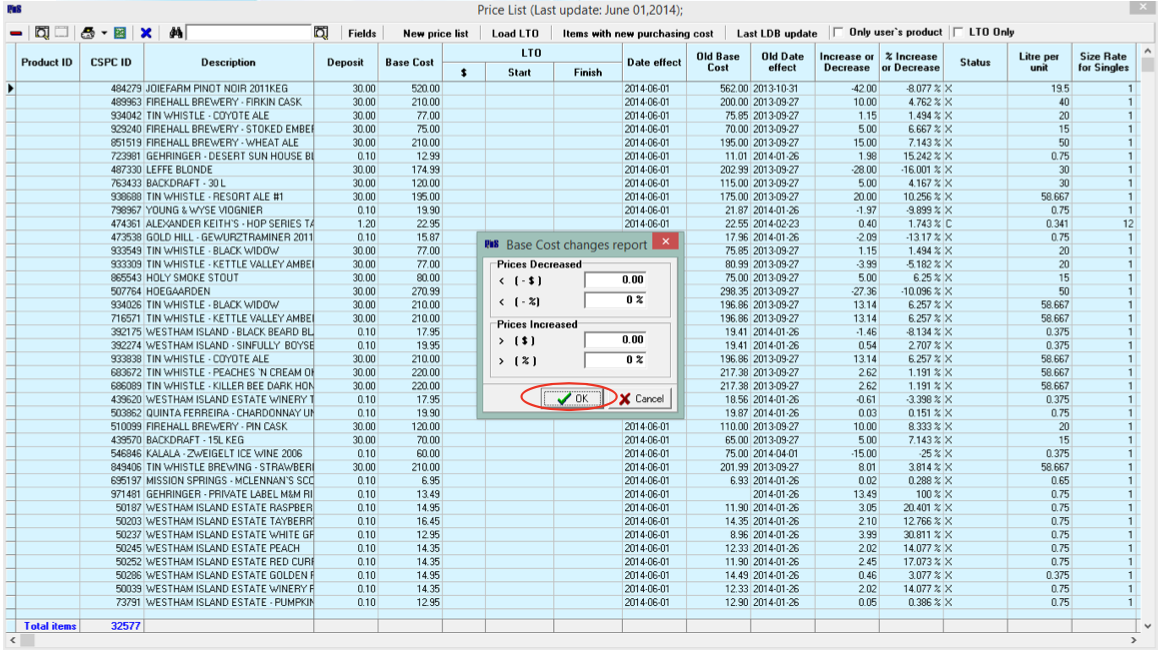The height and width of the screenshot is (652, 1162).
Task: Click base cost 520.00 cell
Action: pos(411,88)
